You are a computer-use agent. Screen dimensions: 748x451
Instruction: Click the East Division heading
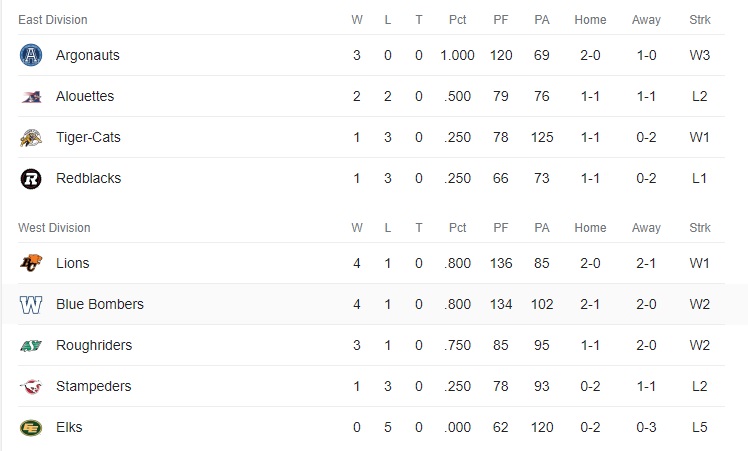click(52, 20)
